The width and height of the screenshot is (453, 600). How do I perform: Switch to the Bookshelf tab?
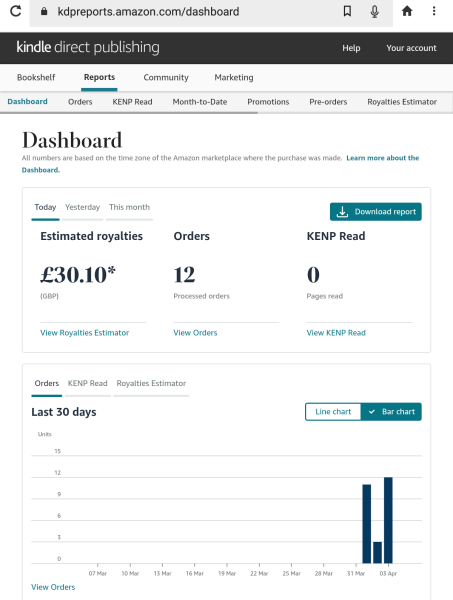pos(36,77)
